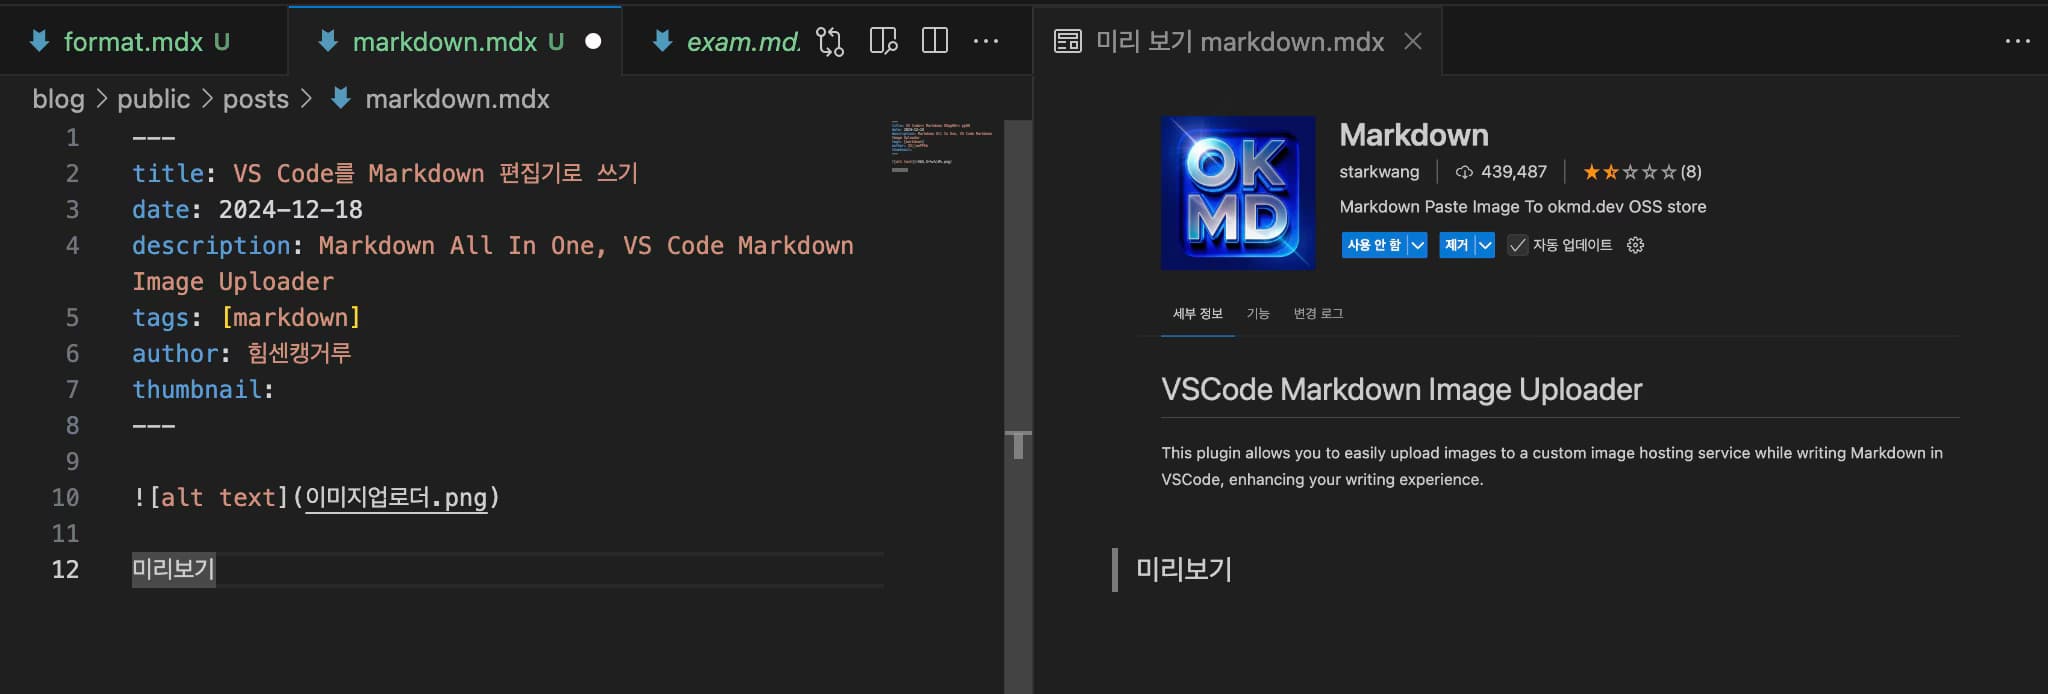
Task: Click the title line in frontmatter
Action: point(385,173)
